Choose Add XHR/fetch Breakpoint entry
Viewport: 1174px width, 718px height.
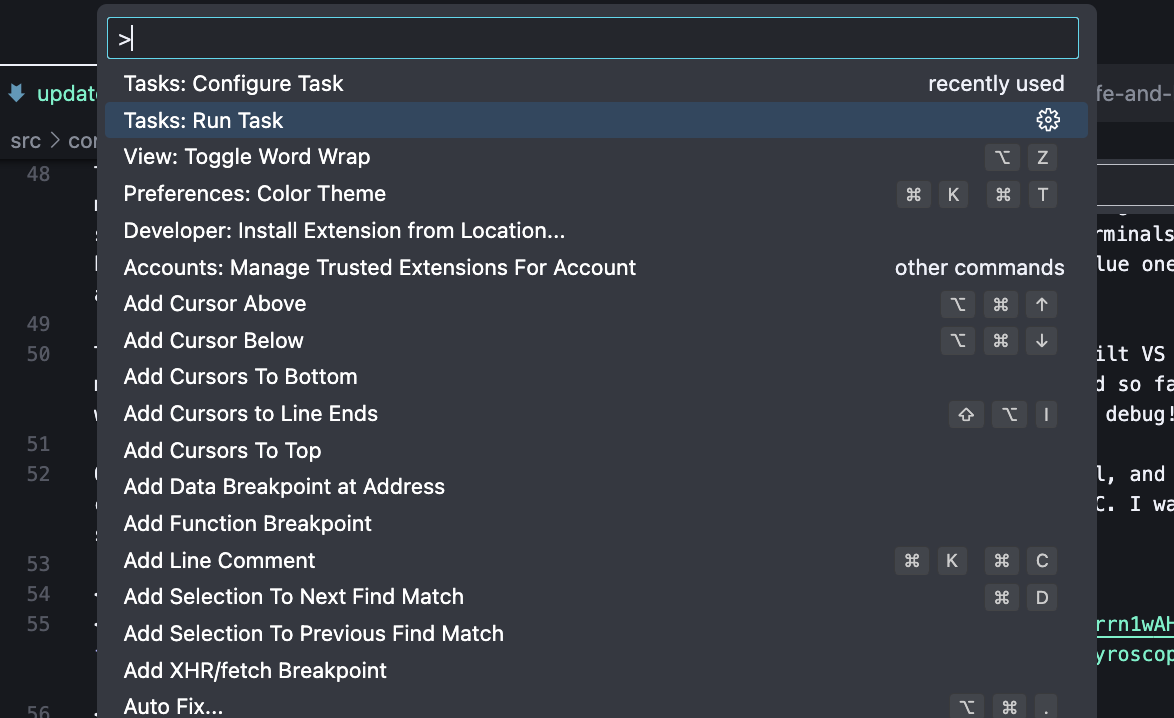point(255,671)
